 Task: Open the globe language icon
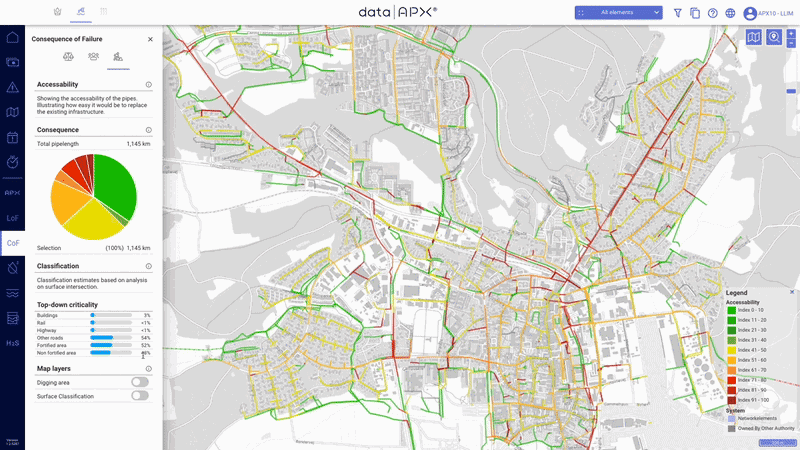tap(730, 13)
